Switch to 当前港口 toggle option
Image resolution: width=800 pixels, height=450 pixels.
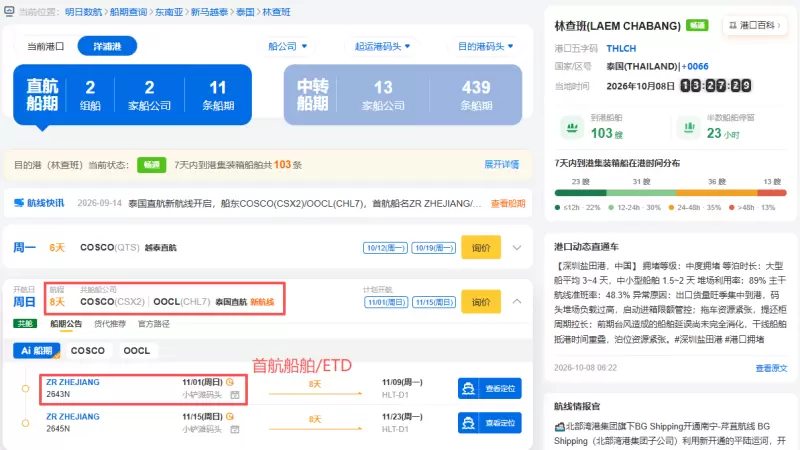tap(45, 46)
